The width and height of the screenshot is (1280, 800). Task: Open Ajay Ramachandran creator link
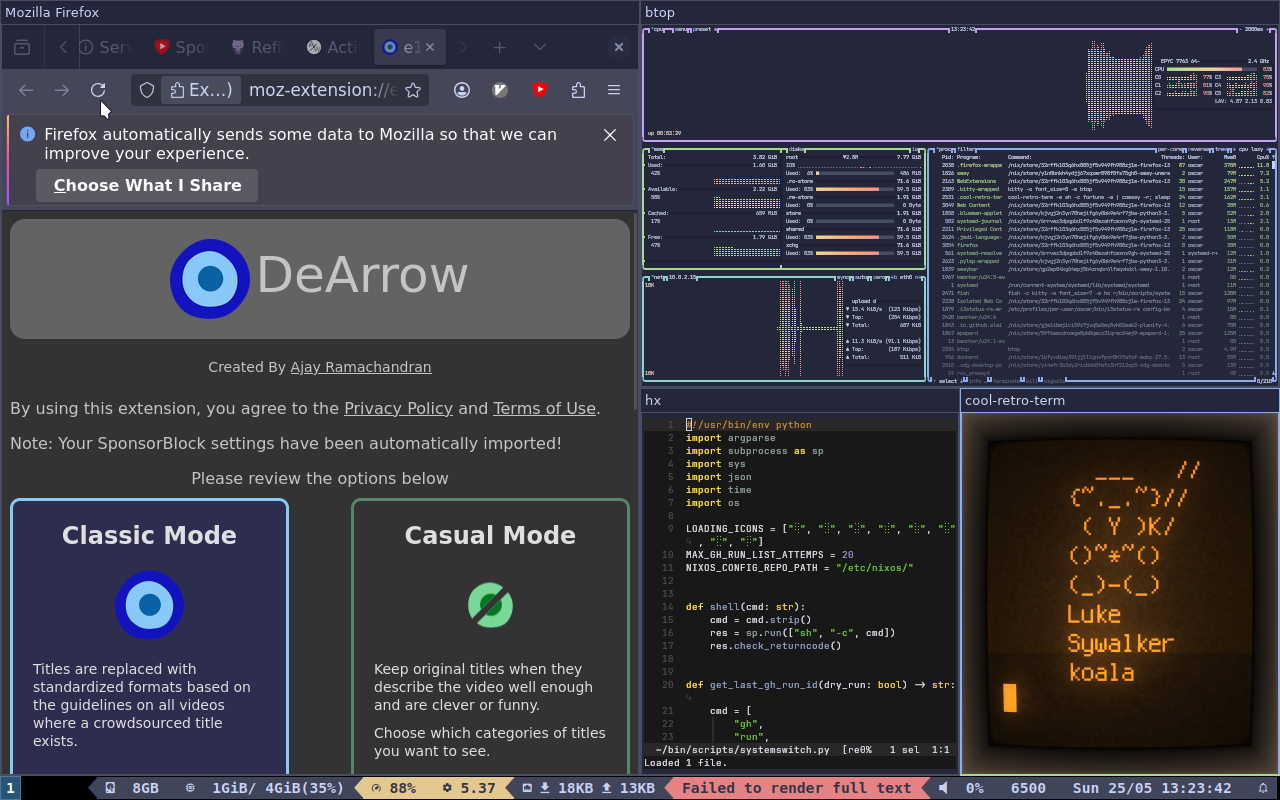(361, 367)
